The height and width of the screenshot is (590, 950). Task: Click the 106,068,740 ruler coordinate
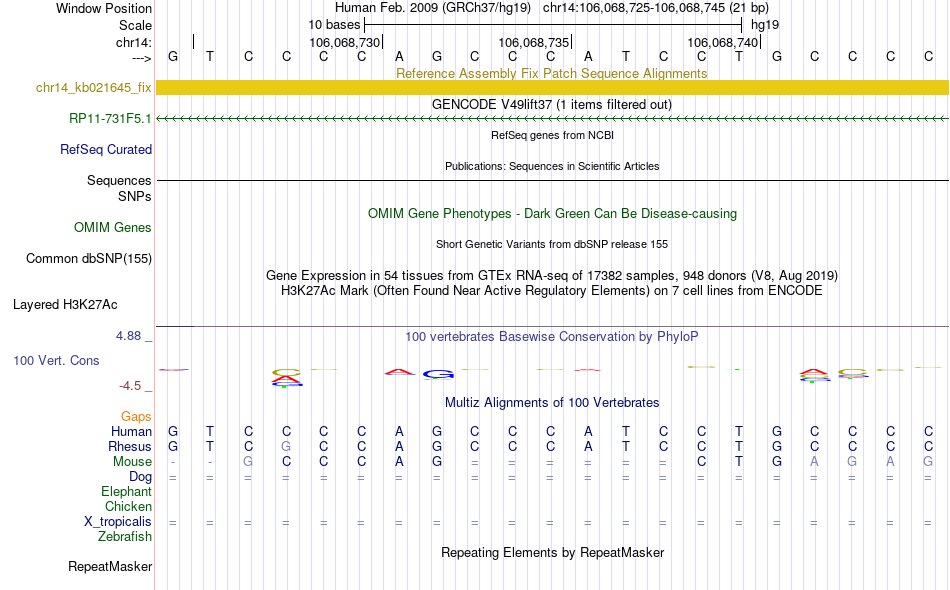tap(723, 42)
